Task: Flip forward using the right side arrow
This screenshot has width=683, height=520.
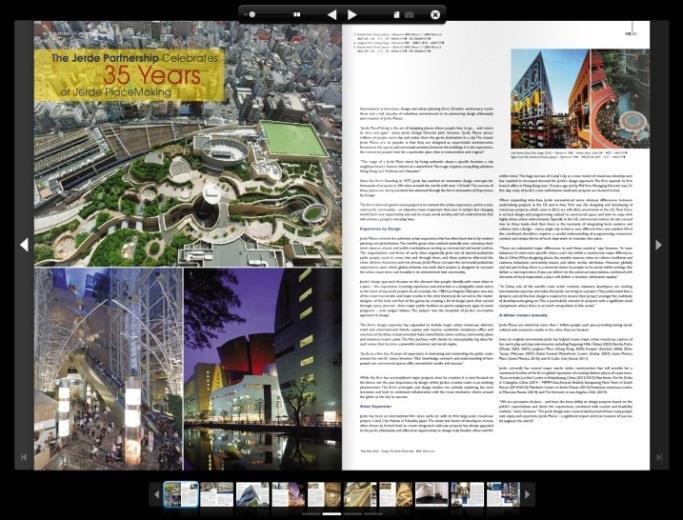Action: [659, 245]
